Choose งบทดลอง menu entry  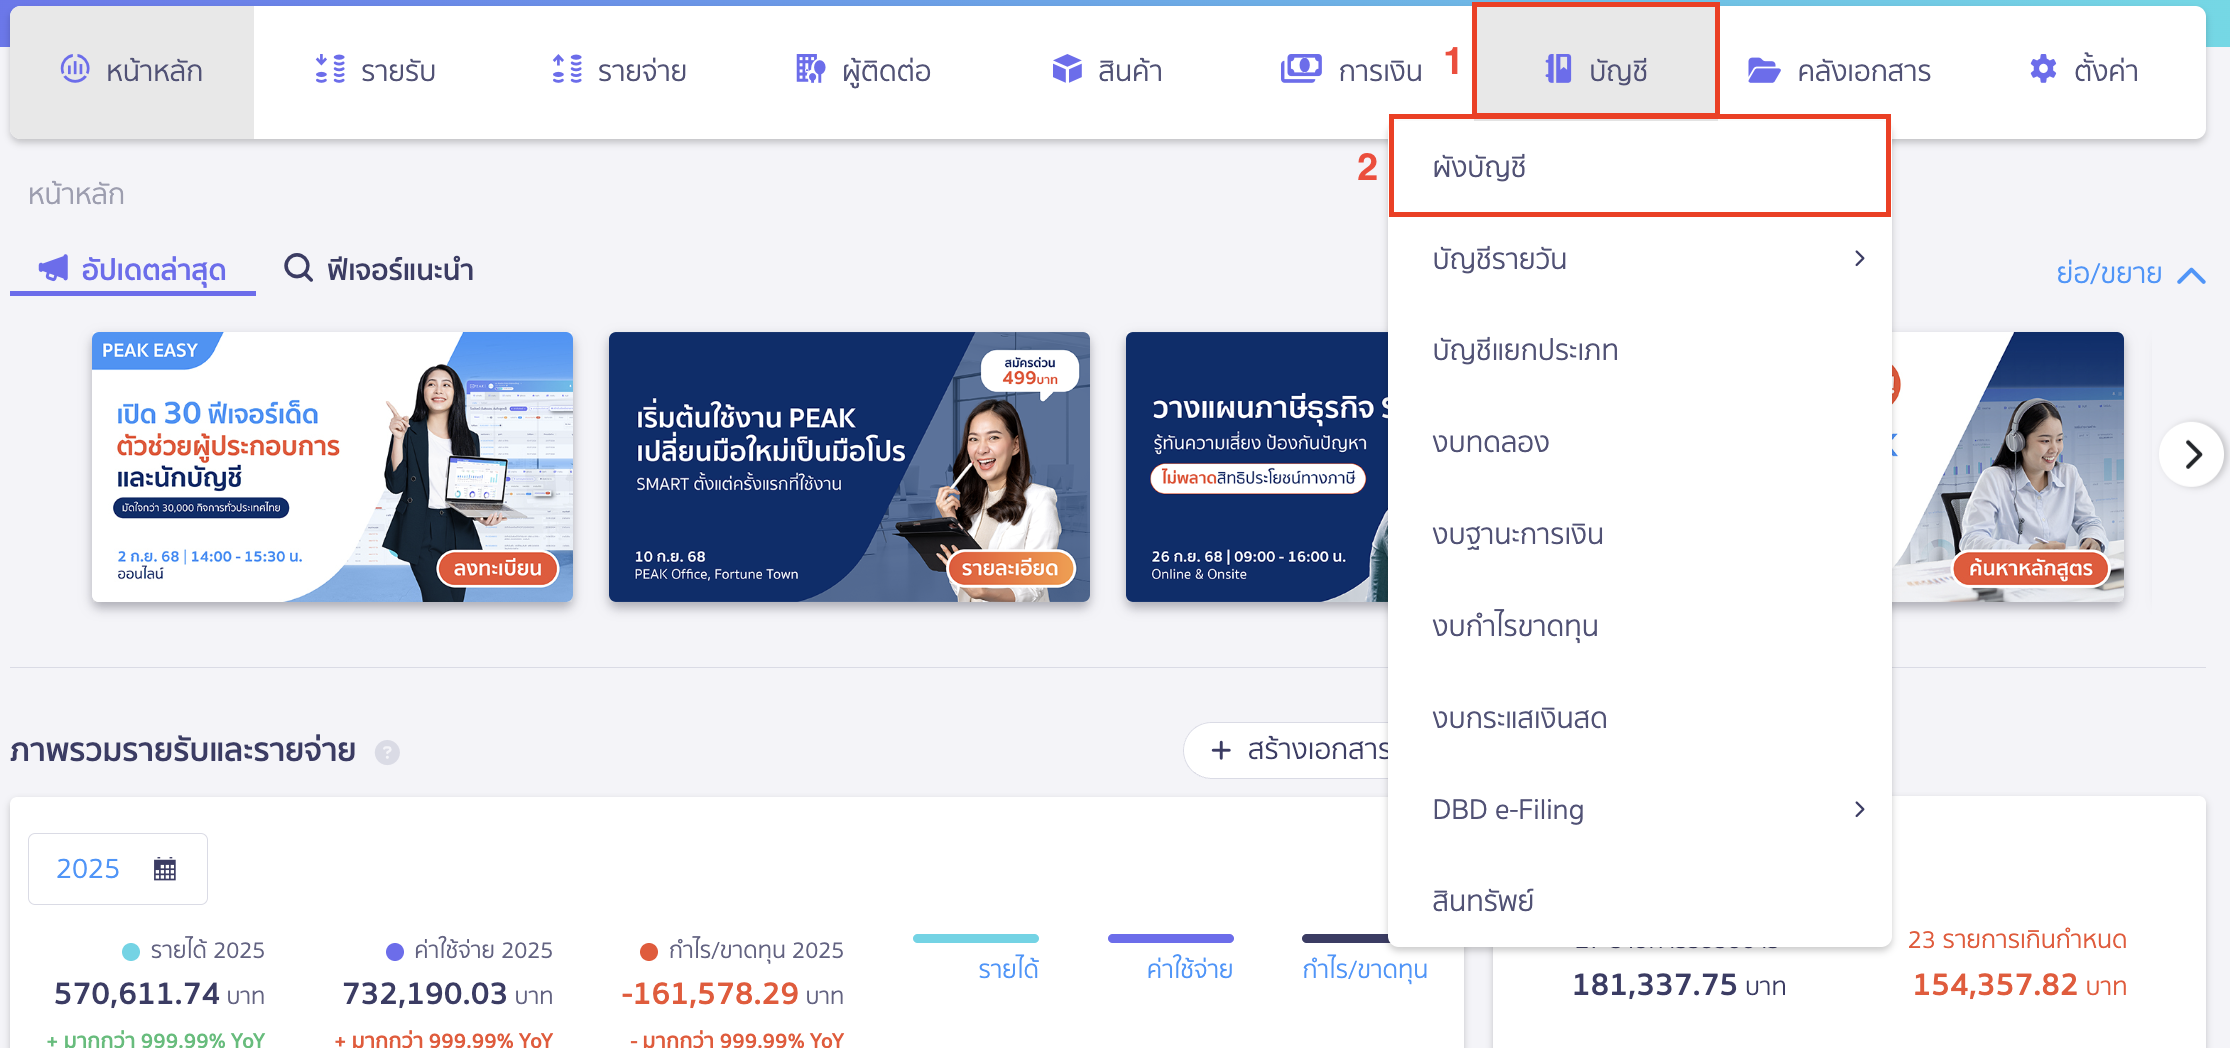[x=1640, y=442]
